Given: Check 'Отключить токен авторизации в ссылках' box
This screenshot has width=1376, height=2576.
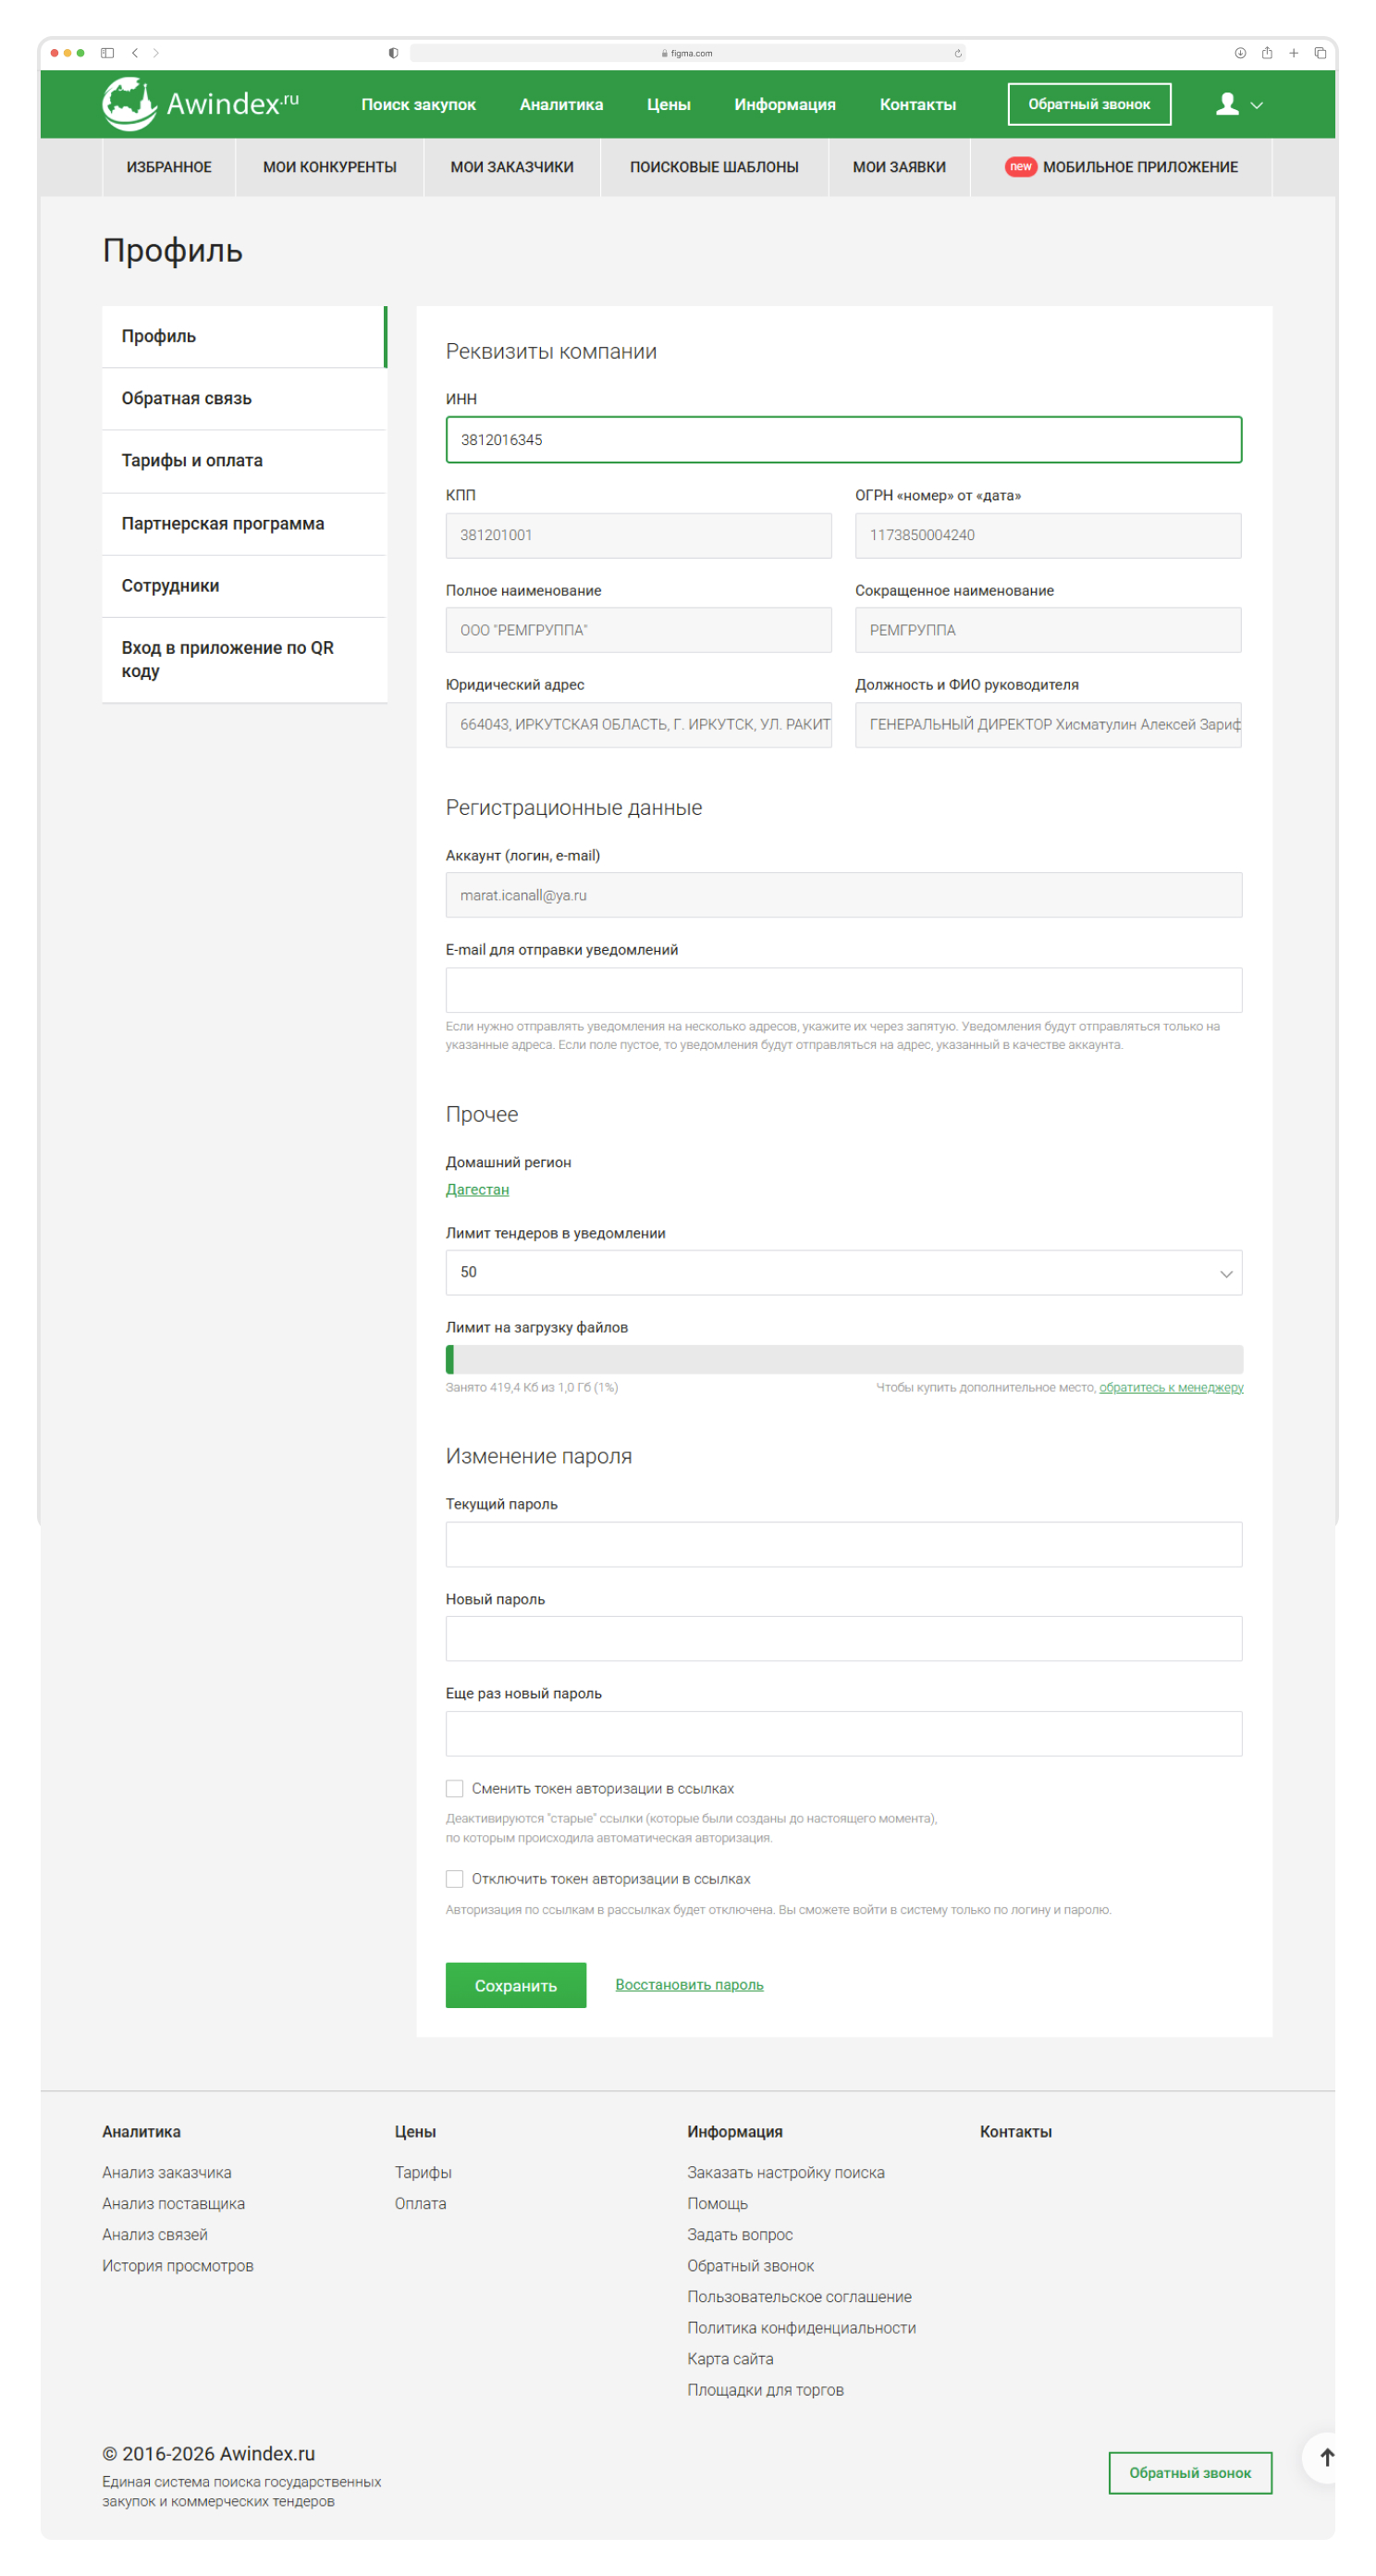Looking at the screenshot, I should coord(455,1879).
